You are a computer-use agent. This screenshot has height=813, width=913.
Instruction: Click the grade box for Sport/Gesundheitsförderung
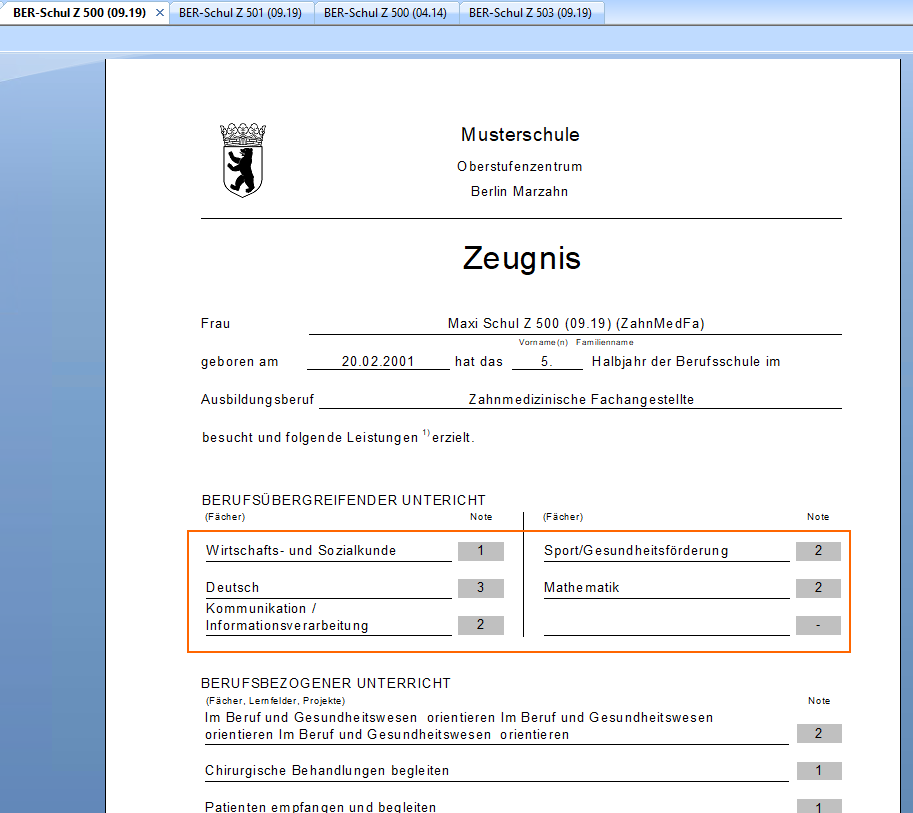(x=818, y=551)
